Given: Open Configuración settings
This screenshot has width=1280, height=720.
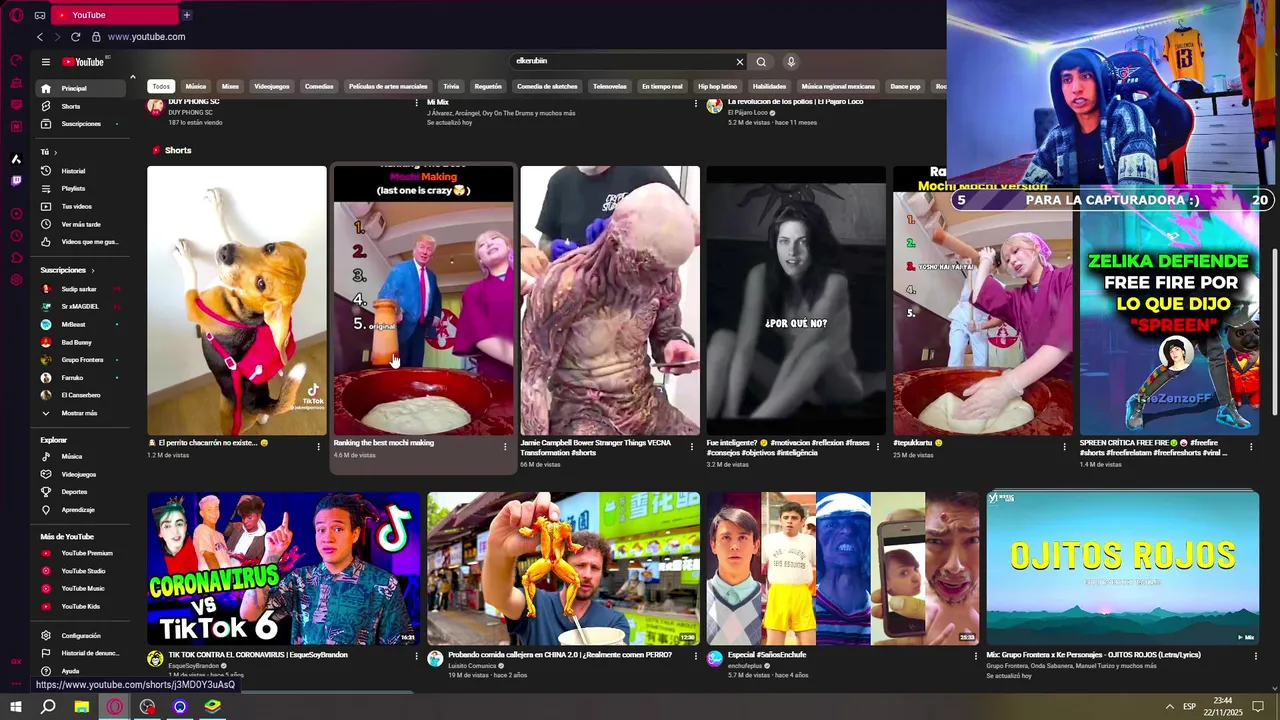Looking at the screenshot, I should [x=80, y=636].
